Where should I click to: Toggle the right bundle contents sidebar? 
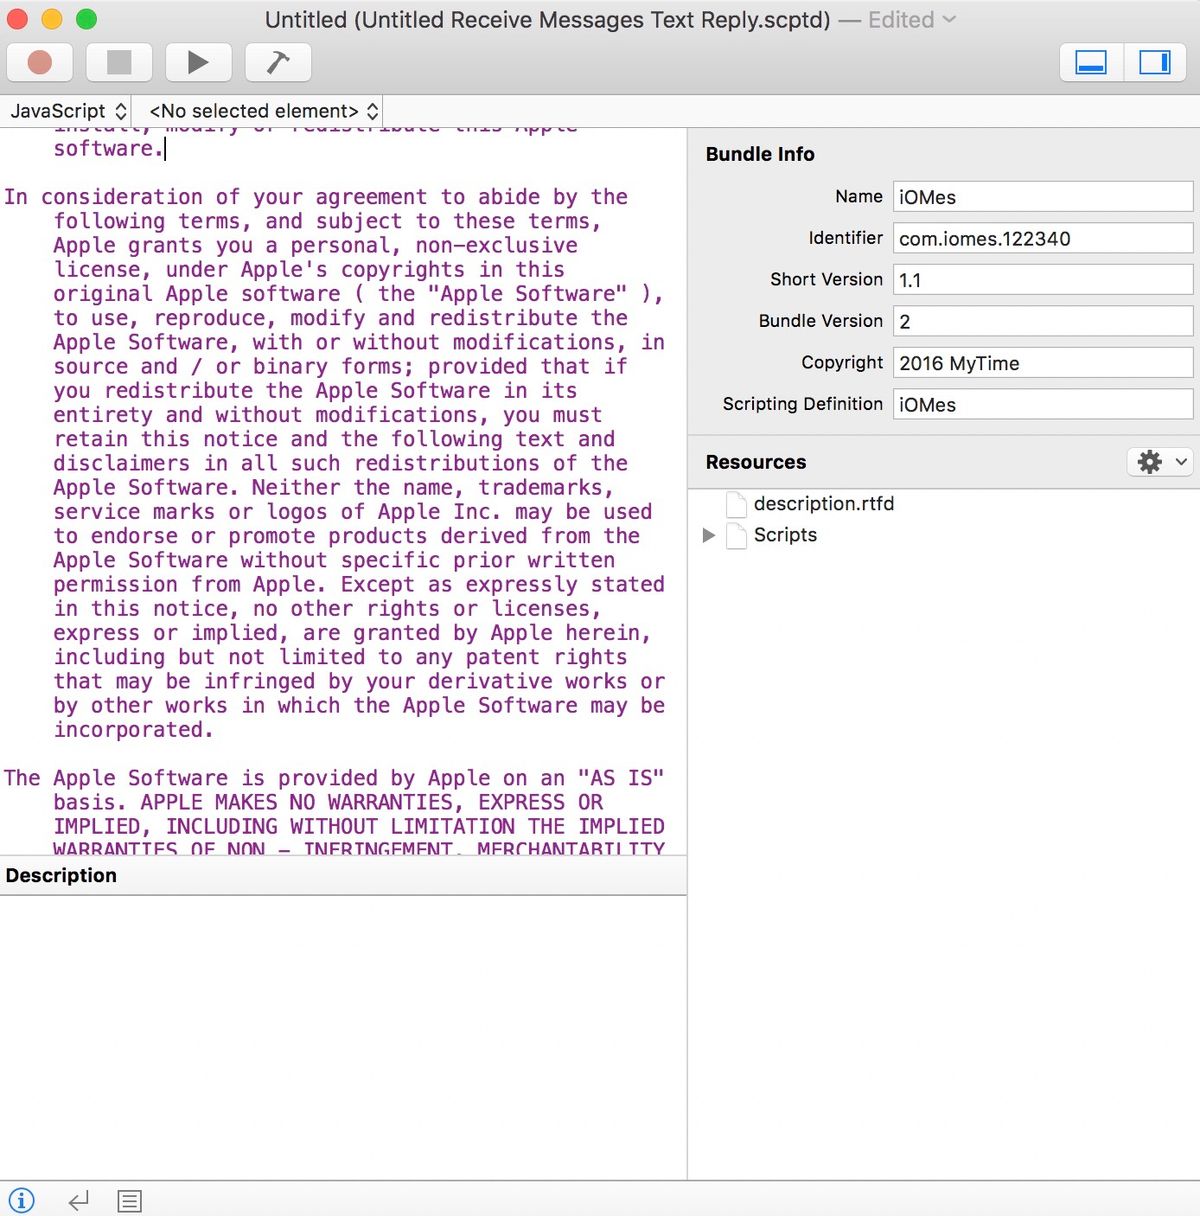point(1155,62)
